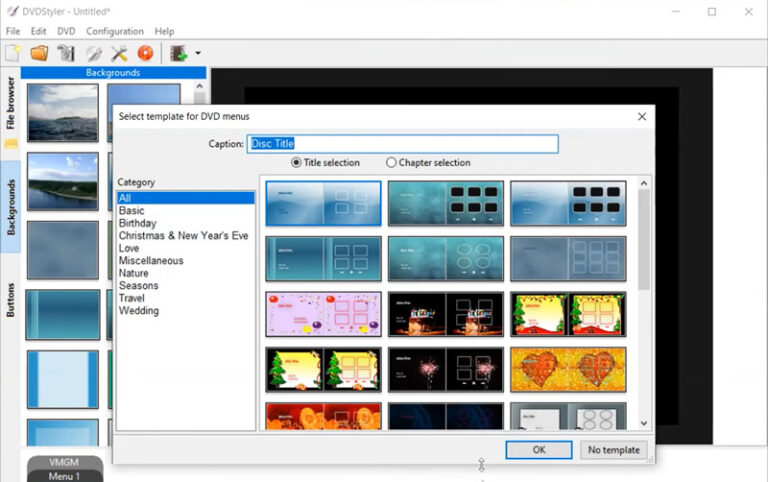Open the Configuration menu
Viewport: 768px width, 482px height.
coord(114,31)
